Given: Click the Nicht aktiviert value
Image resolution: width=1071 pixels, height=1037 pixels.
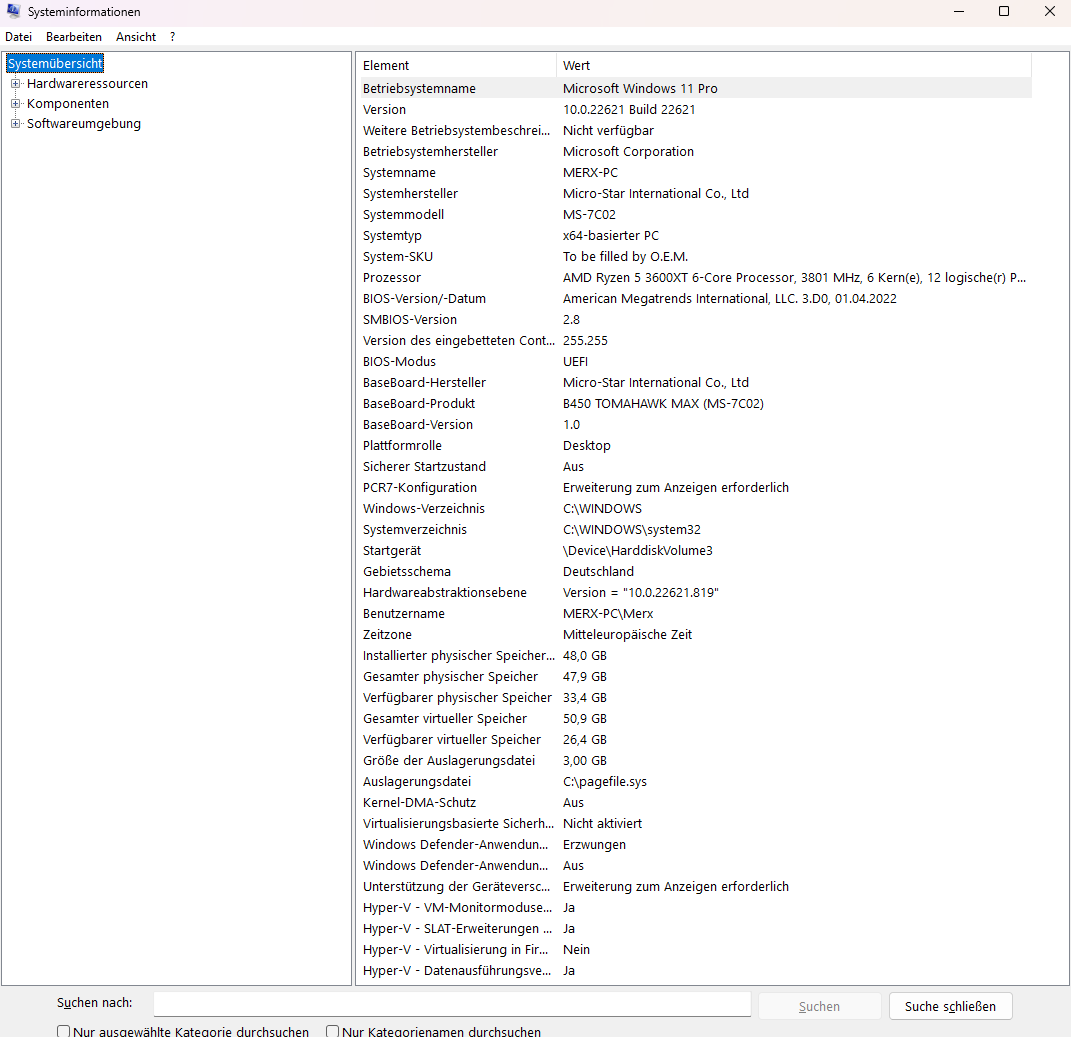Looking at the screenshot, I should point(602,824).
